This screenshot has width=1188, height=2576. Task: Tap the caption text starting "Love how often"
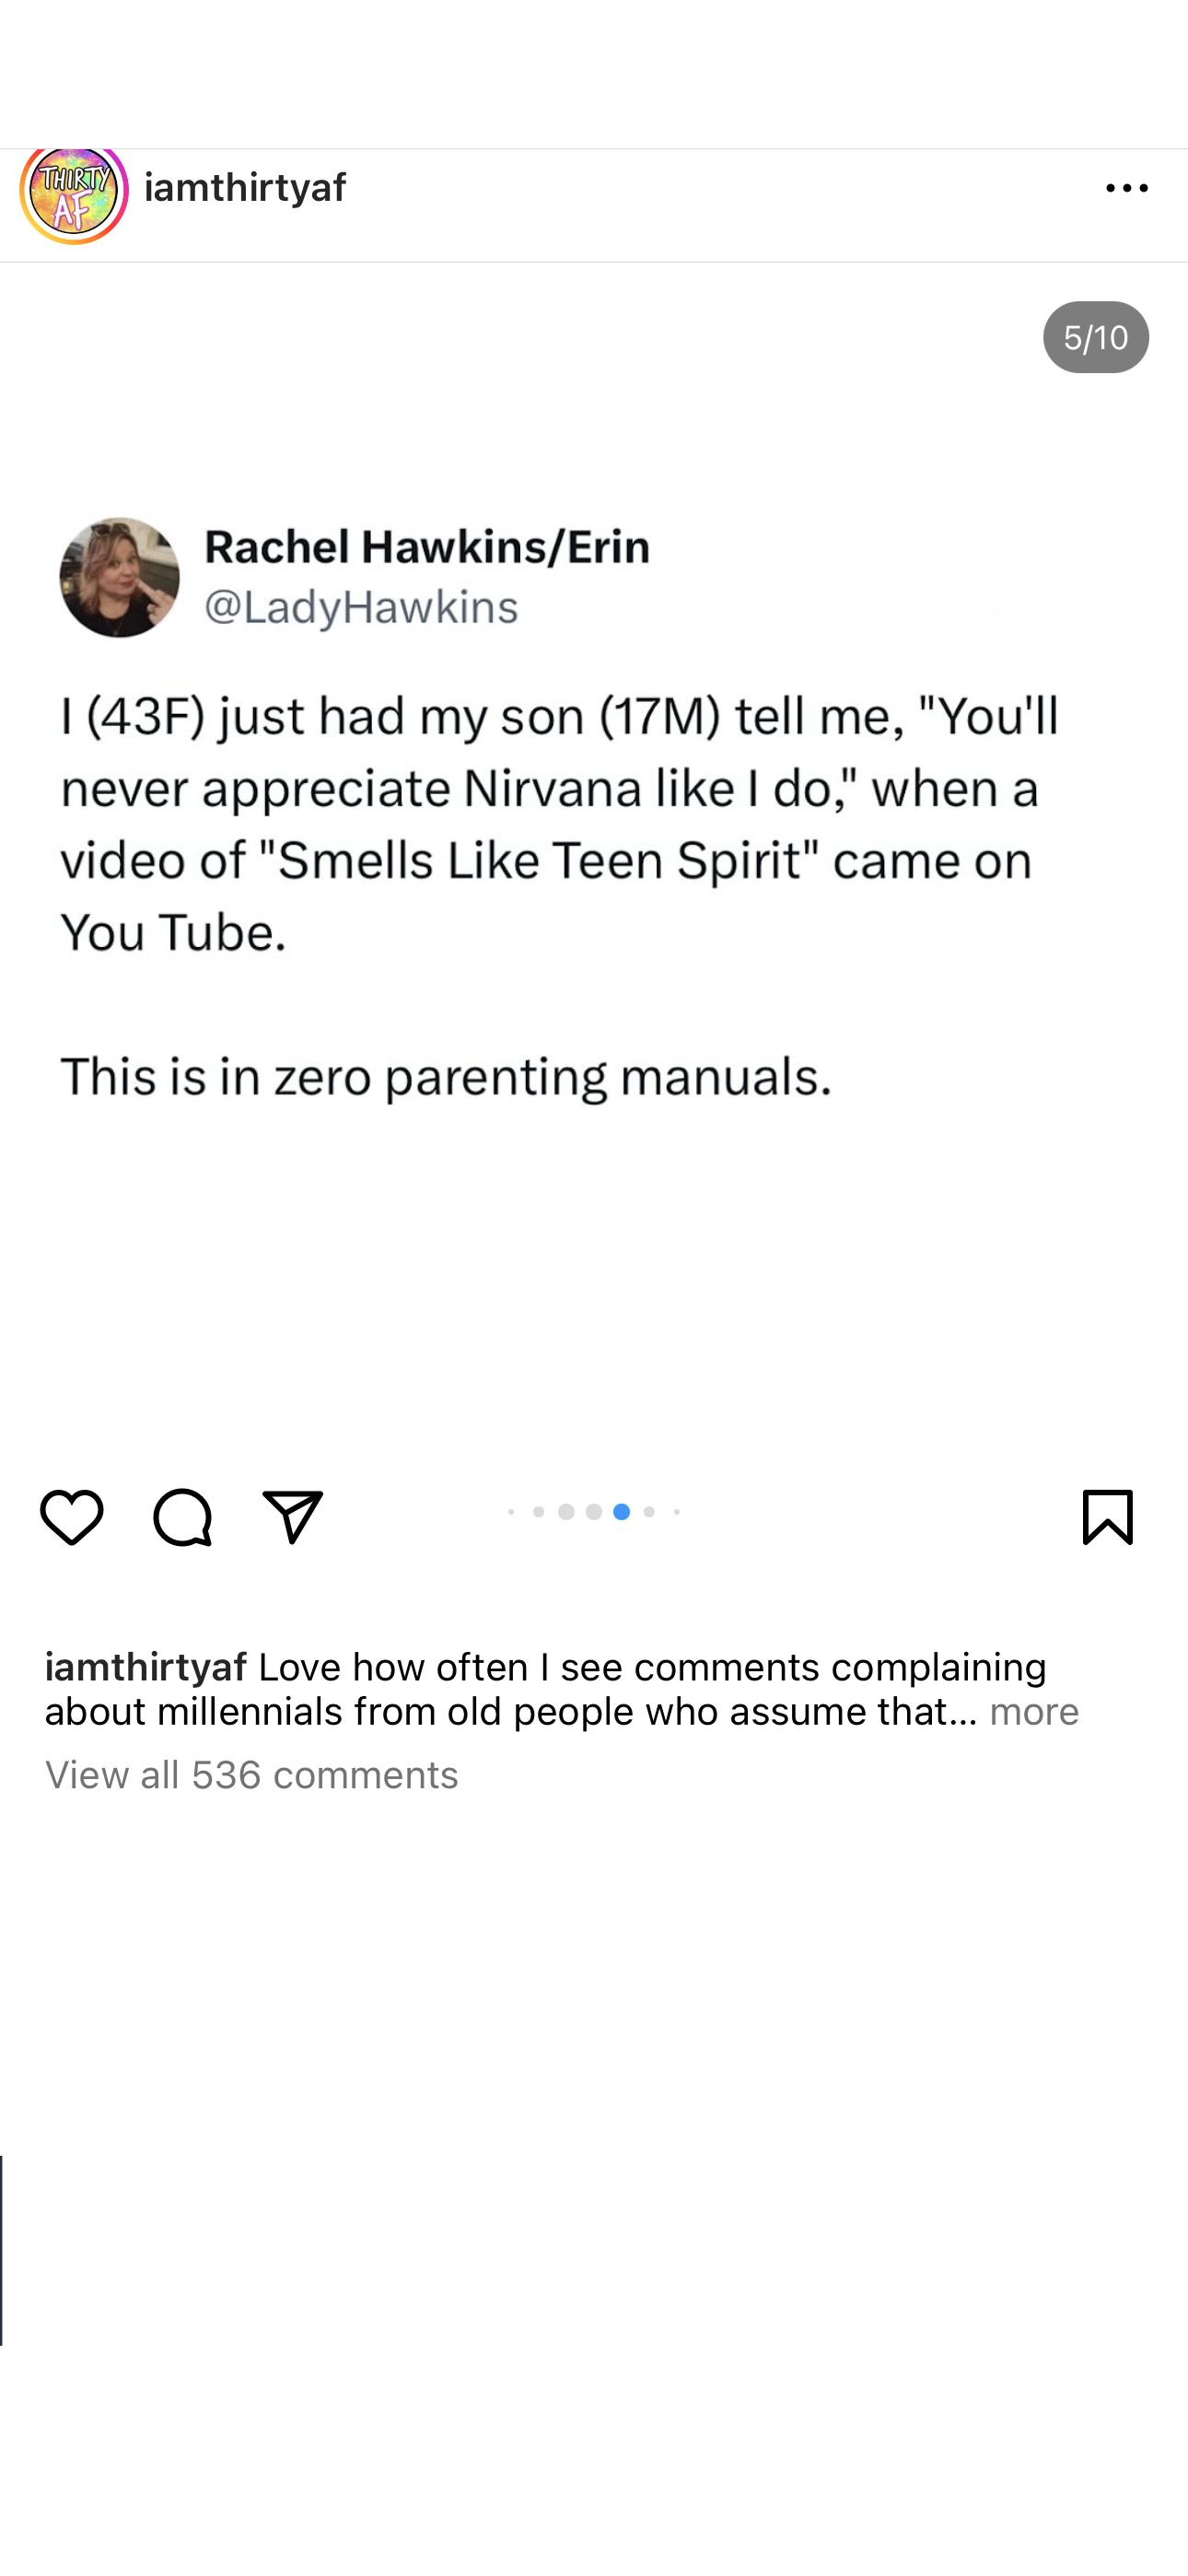(x=650, y=1668)
